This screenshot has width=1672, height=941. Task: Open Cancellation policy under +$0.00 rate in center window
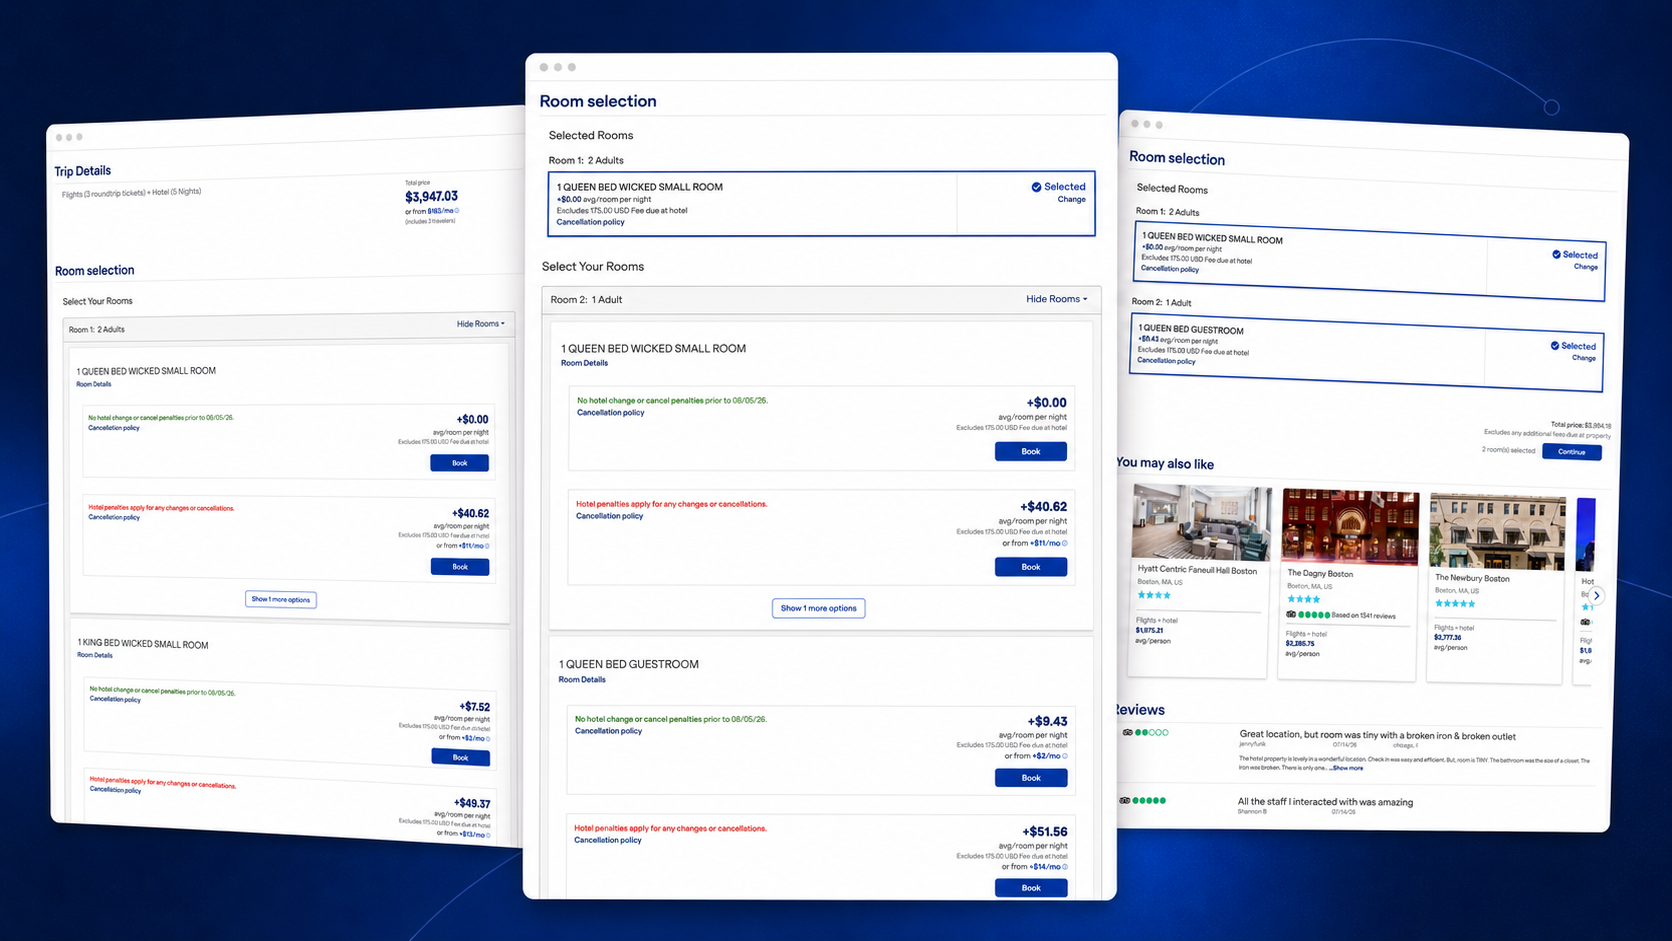coord(610,412)
